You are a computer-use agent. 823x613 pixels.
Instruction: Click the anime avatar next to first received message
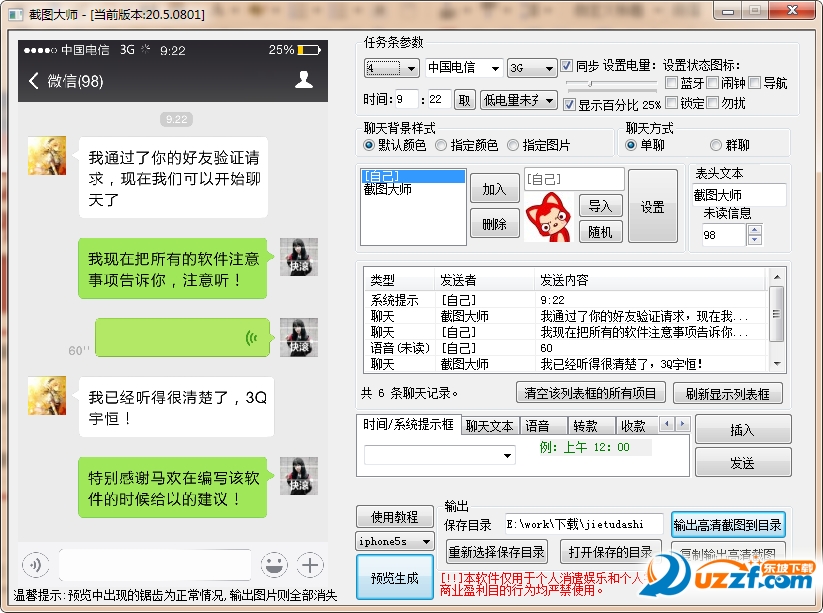pos(47,156)
